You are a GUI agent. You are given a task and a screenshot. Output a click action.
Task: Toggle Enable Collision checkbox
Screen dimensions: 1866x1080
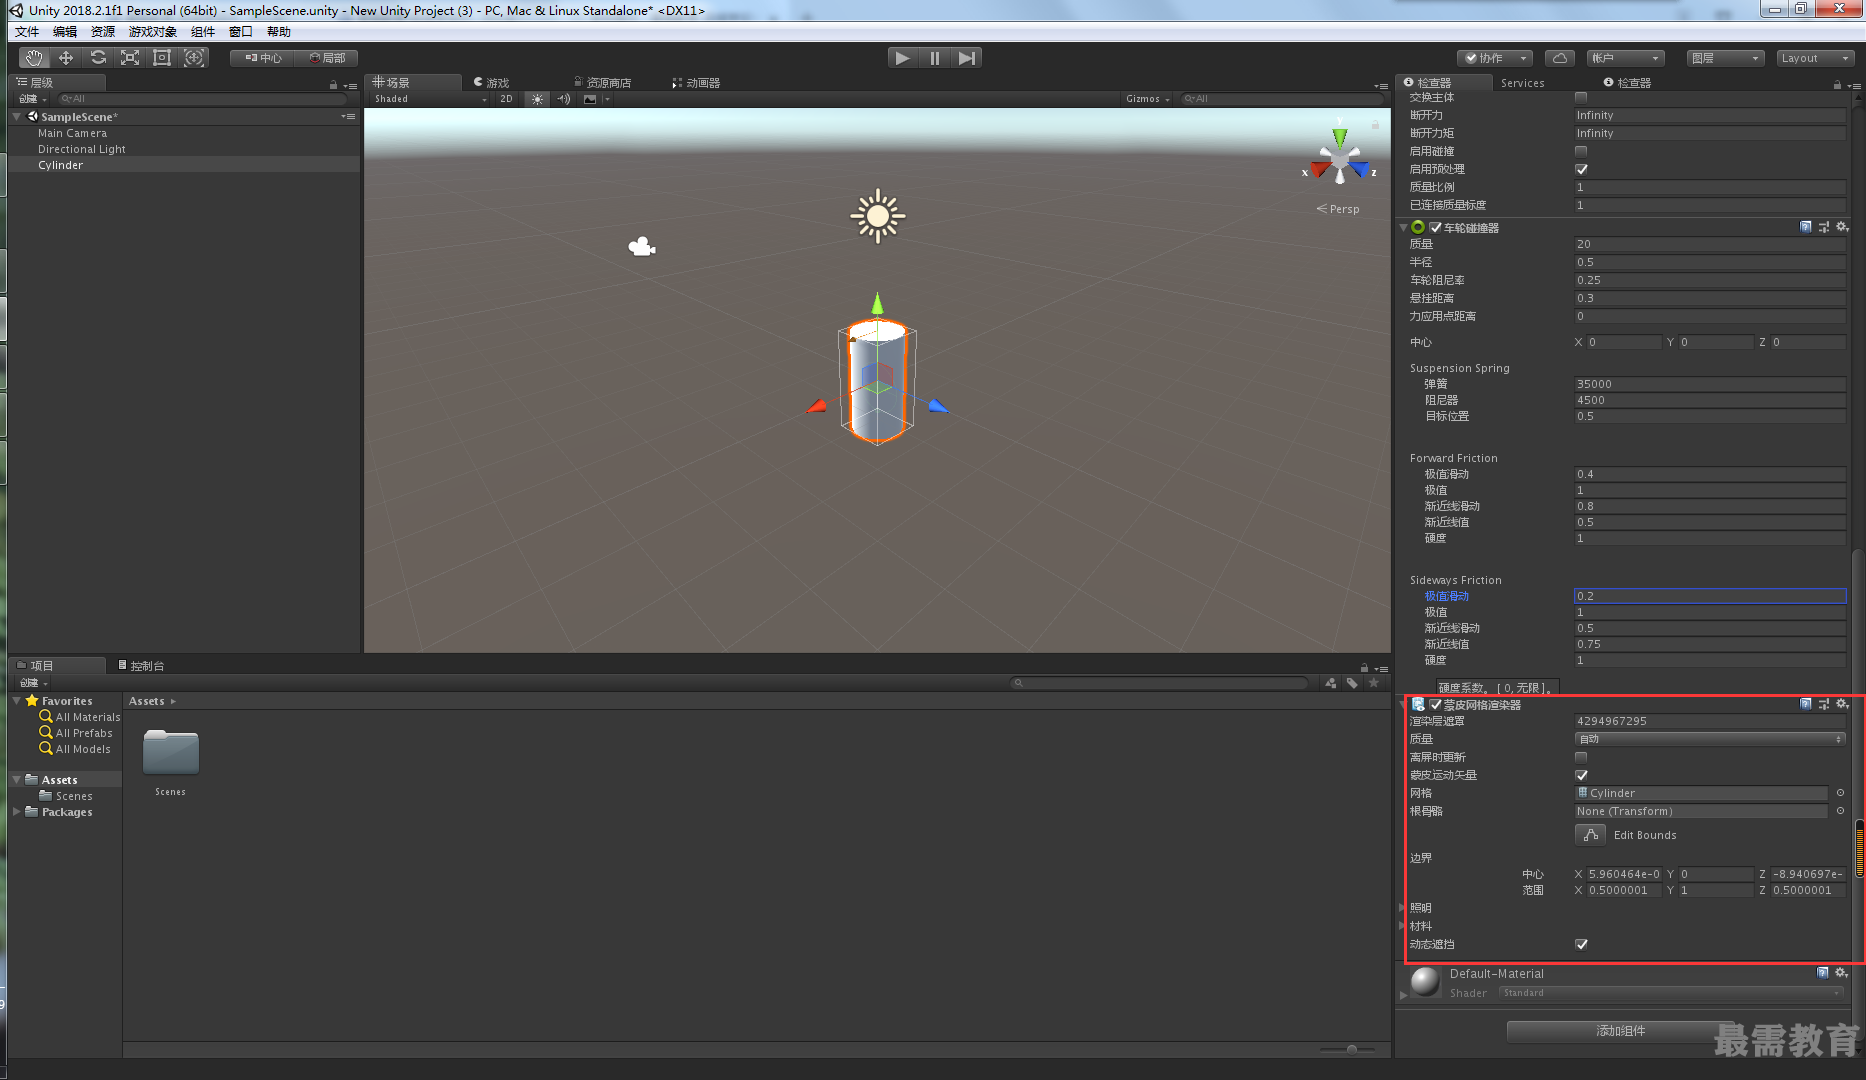click(x=1581, y=151)
